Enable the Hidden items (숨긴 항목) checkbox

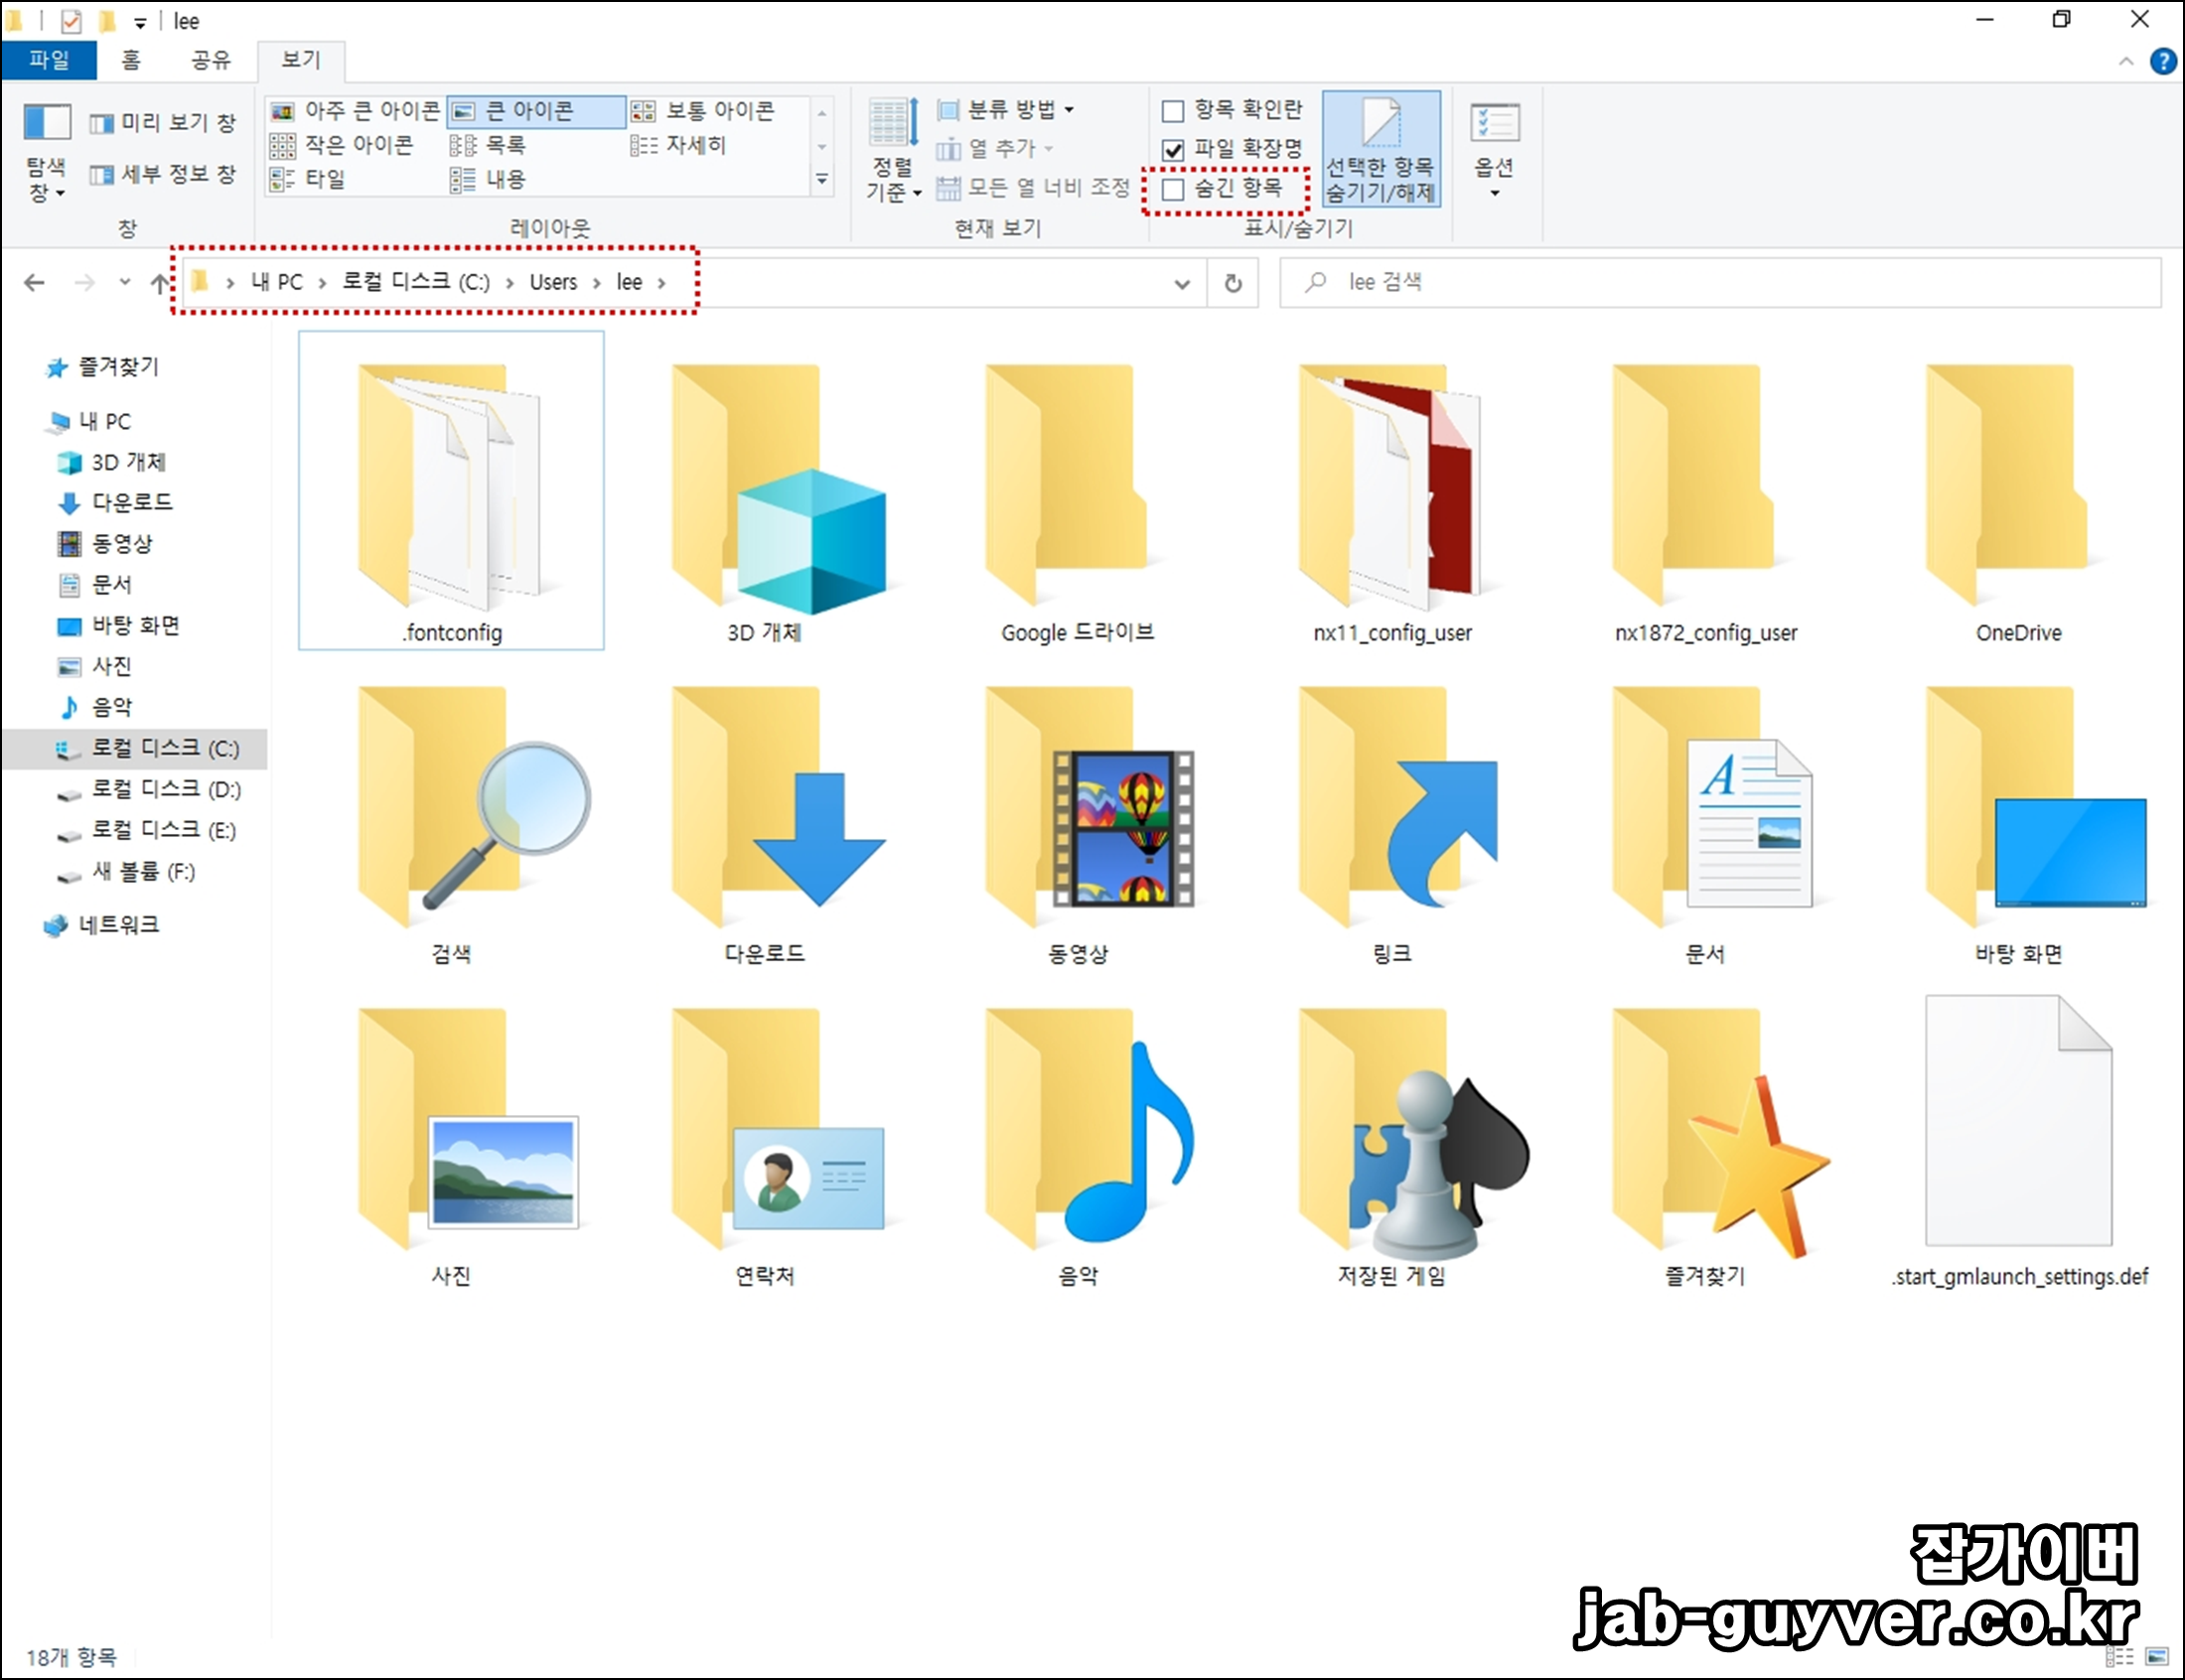point(1174,189)
